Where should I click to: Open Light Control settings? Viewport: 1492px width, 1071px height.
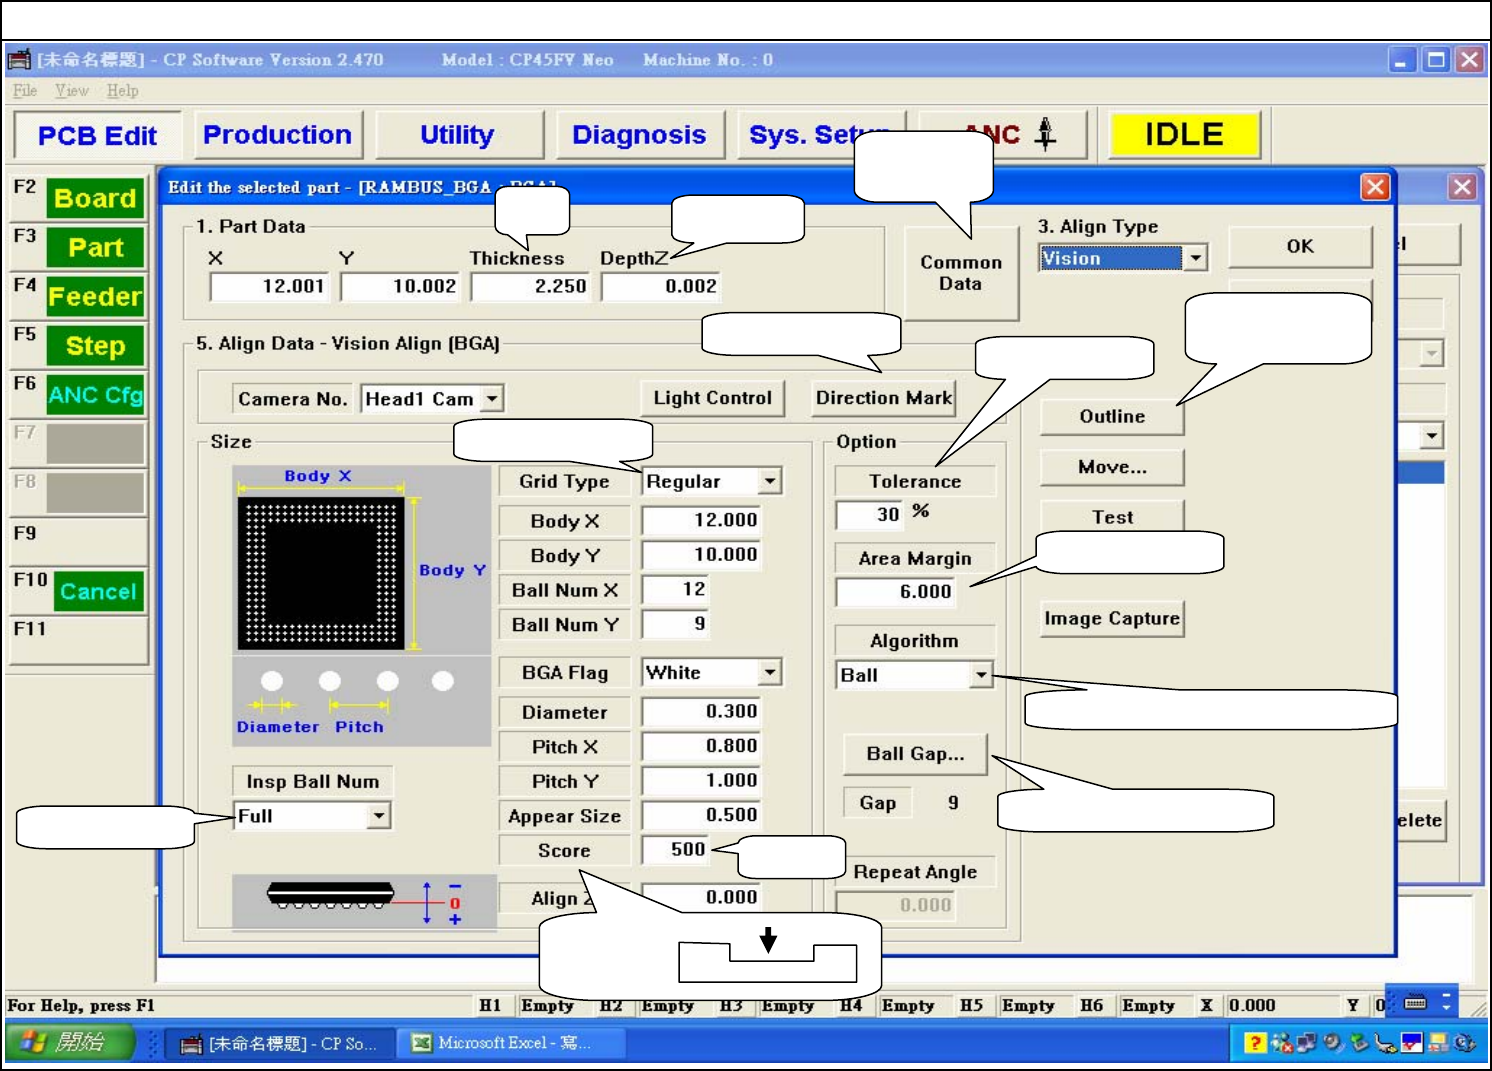pyautogui.click(x=712, y=398)
